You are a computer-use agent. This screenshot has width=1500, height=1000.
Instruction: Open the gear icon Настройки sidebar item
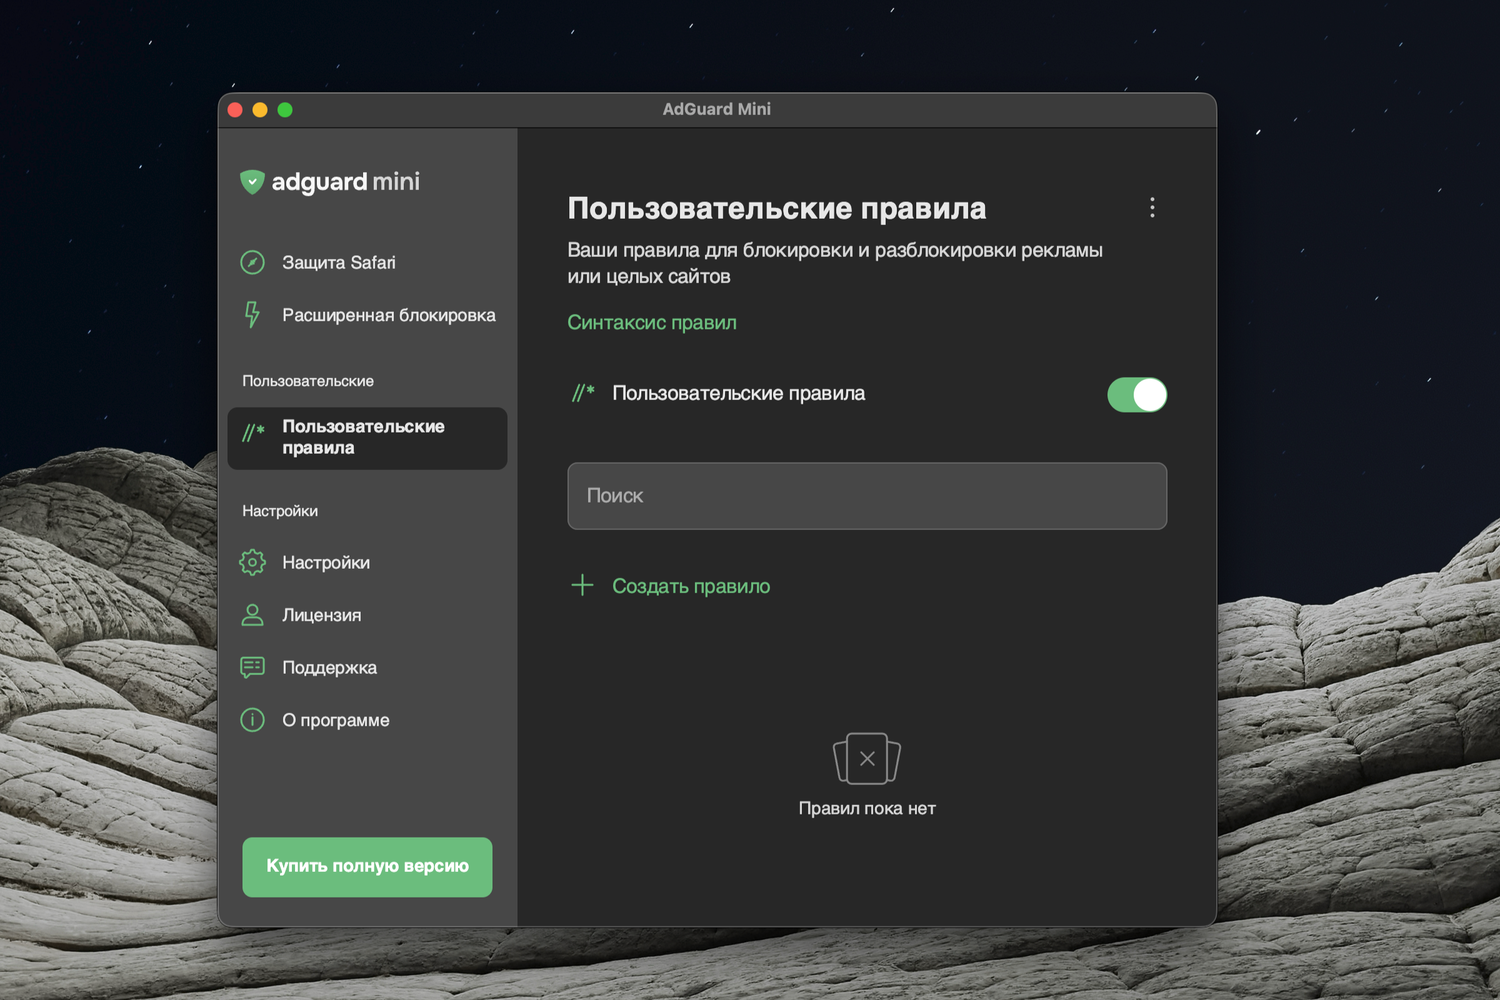pyautogui.click(x=253, y=562)
